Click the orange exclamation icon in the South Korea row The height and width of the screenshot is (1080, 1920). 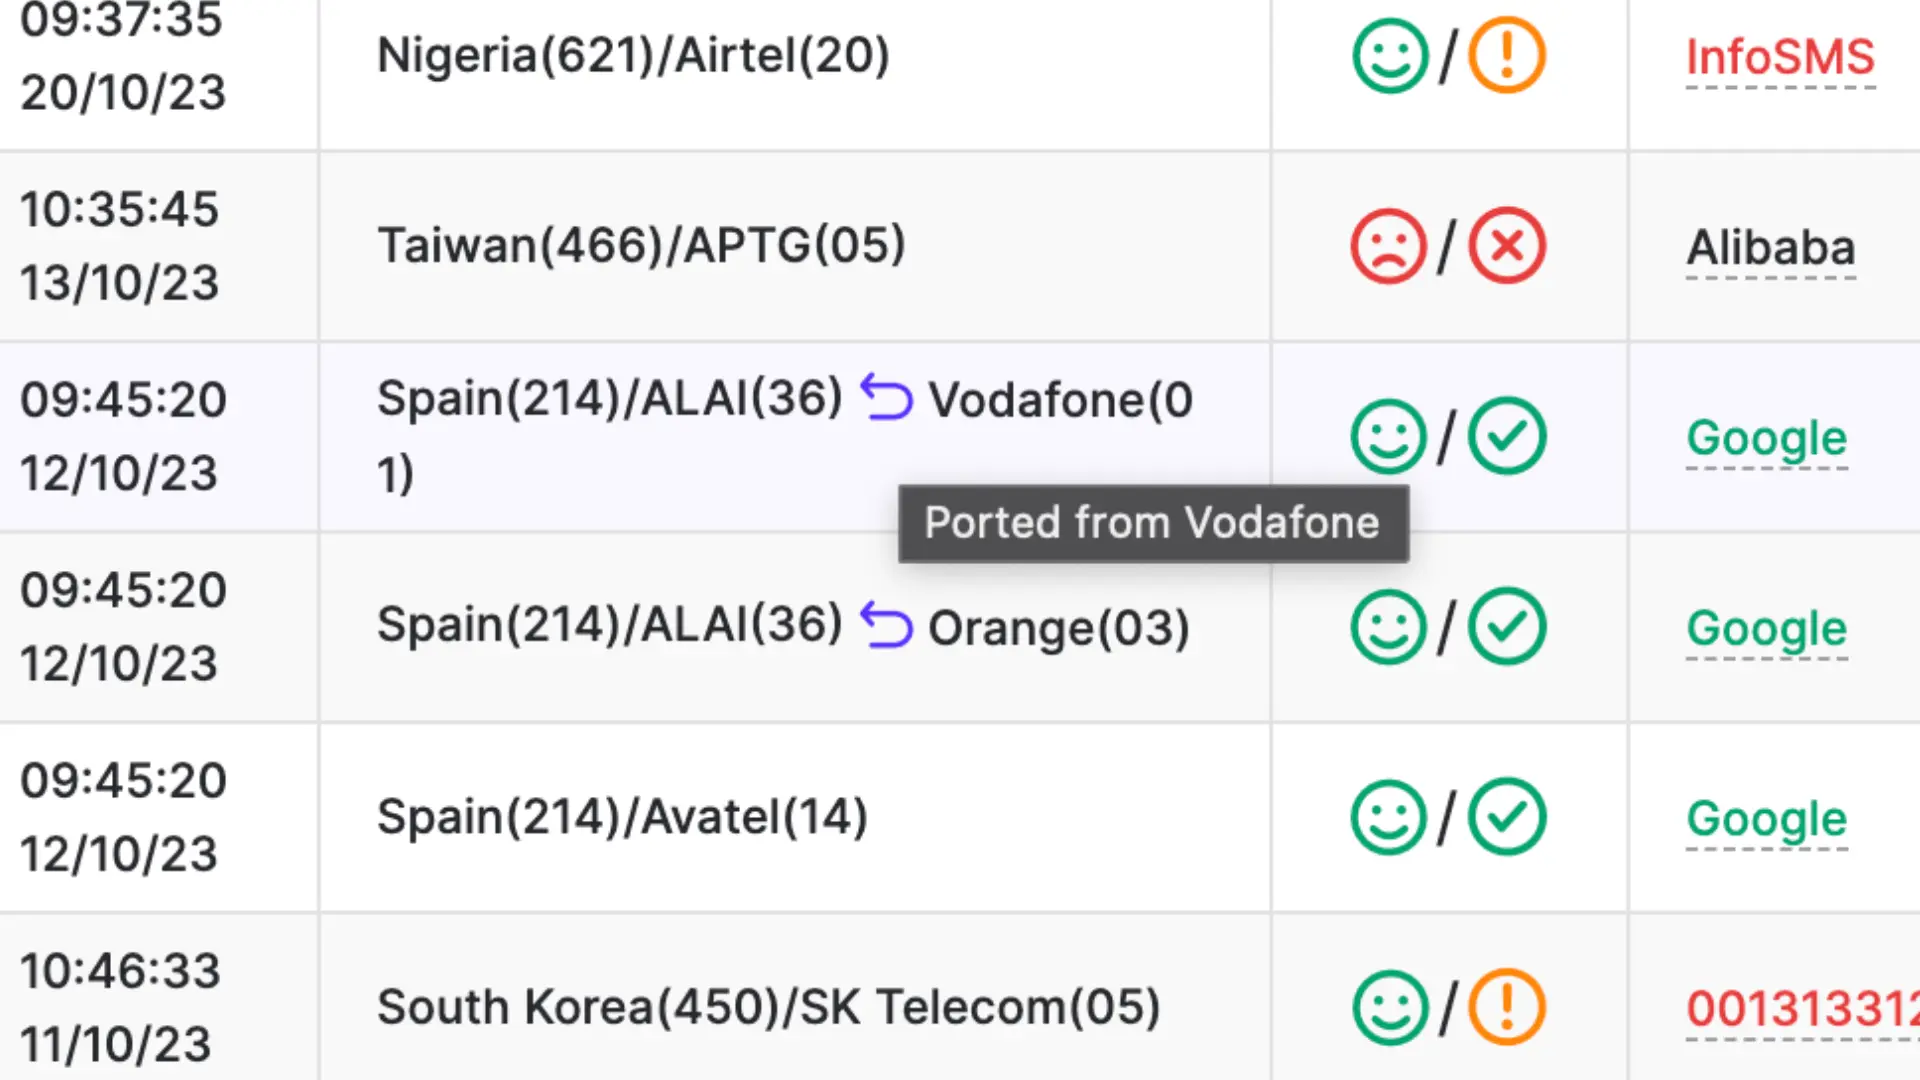pos(1507,1007)
